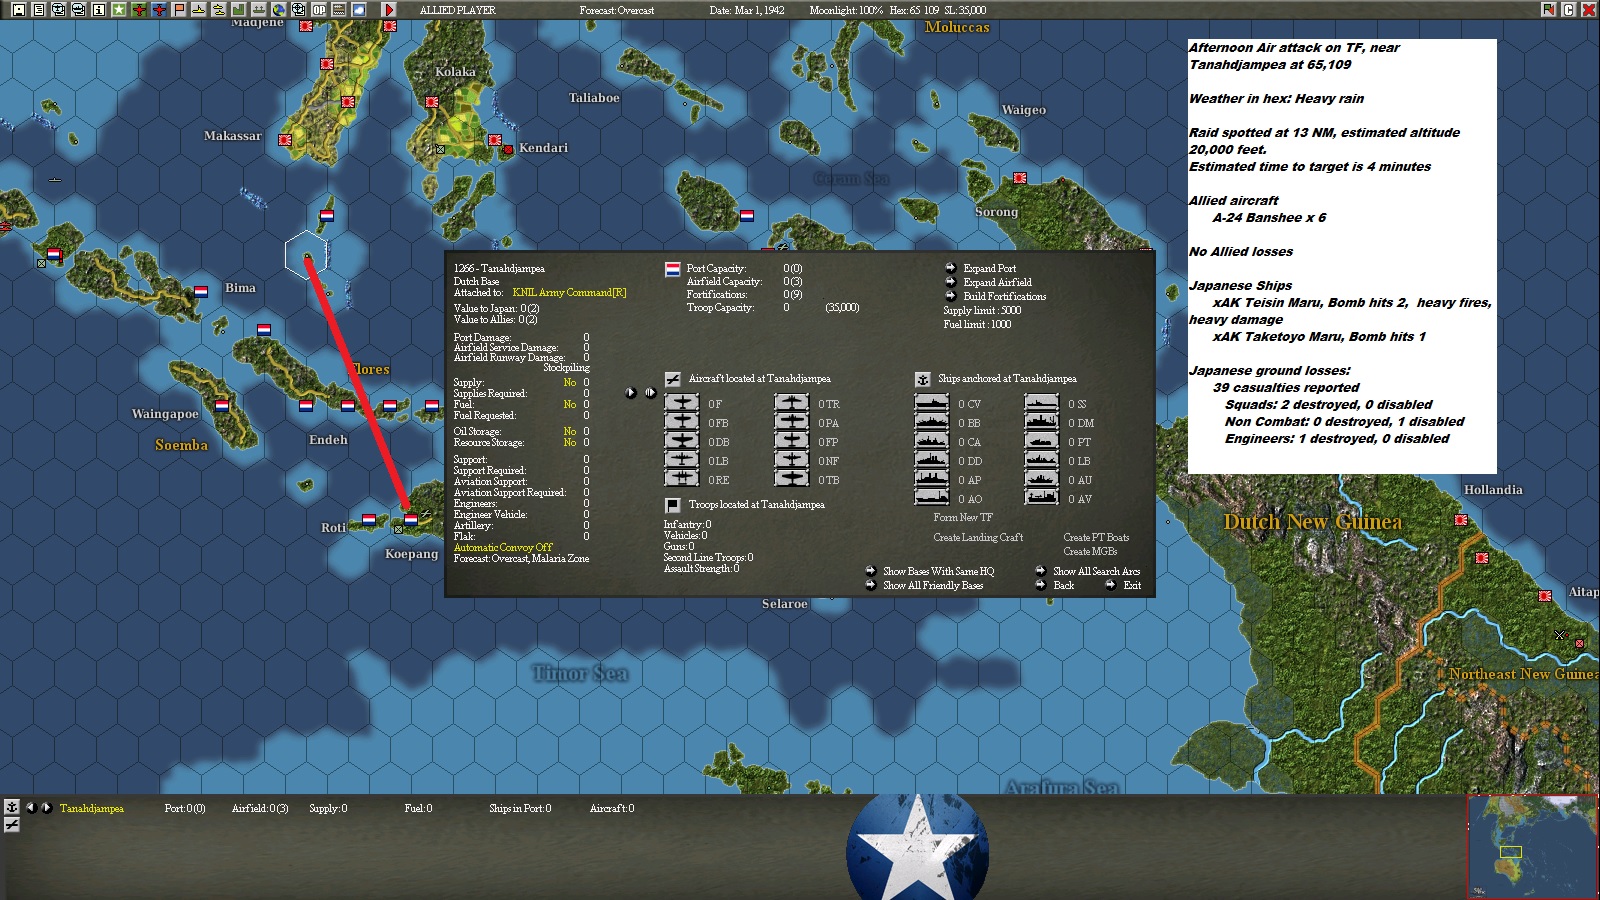Toggle Supply stockpiling 'No' setting

tap(570, 382)
